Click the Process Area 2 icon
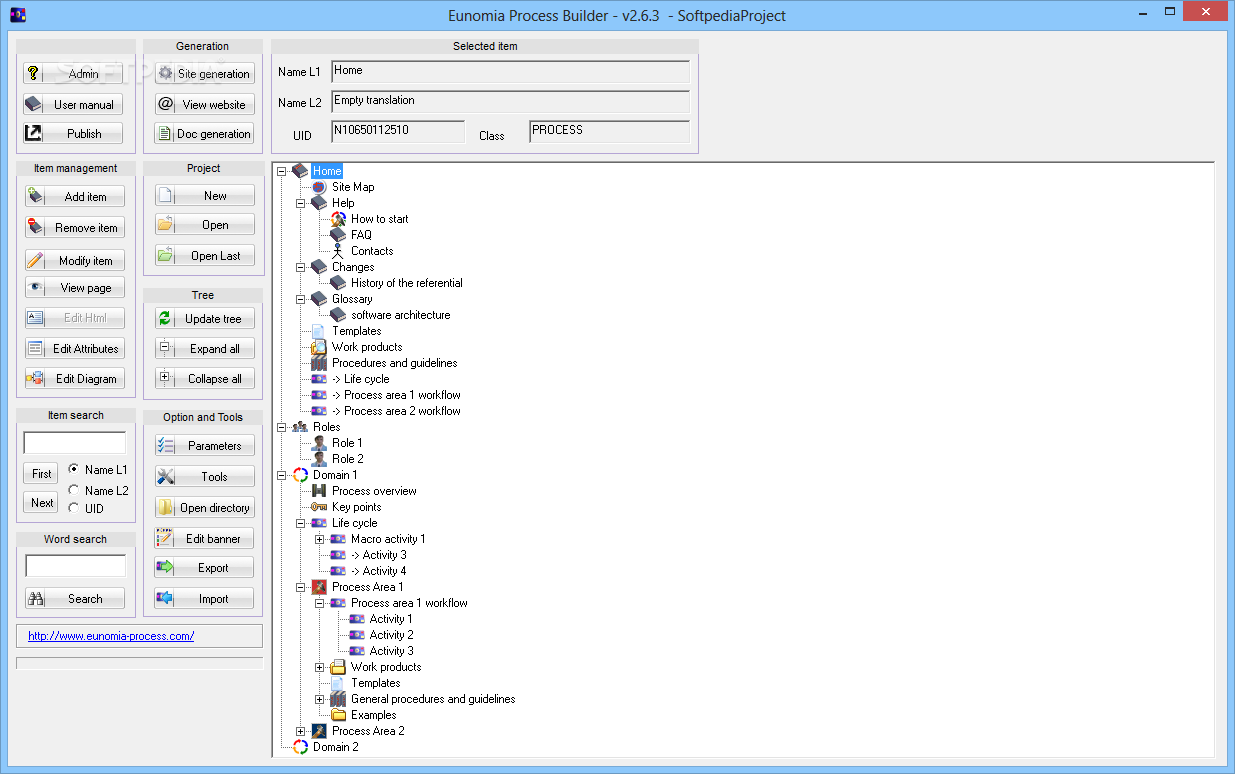The image size is (1235, 774). click(319, 731)
